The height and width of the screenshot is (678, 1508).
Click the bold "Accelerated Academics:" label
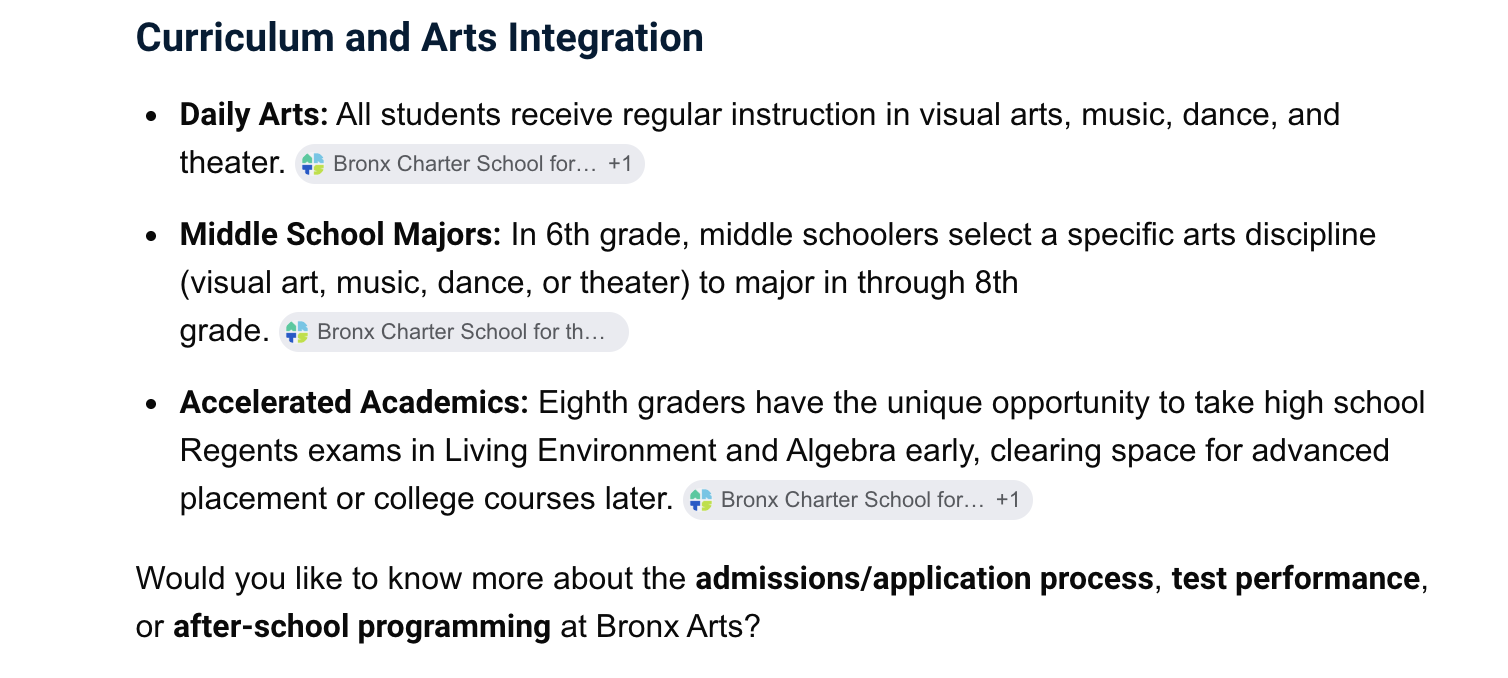[354, 404]
